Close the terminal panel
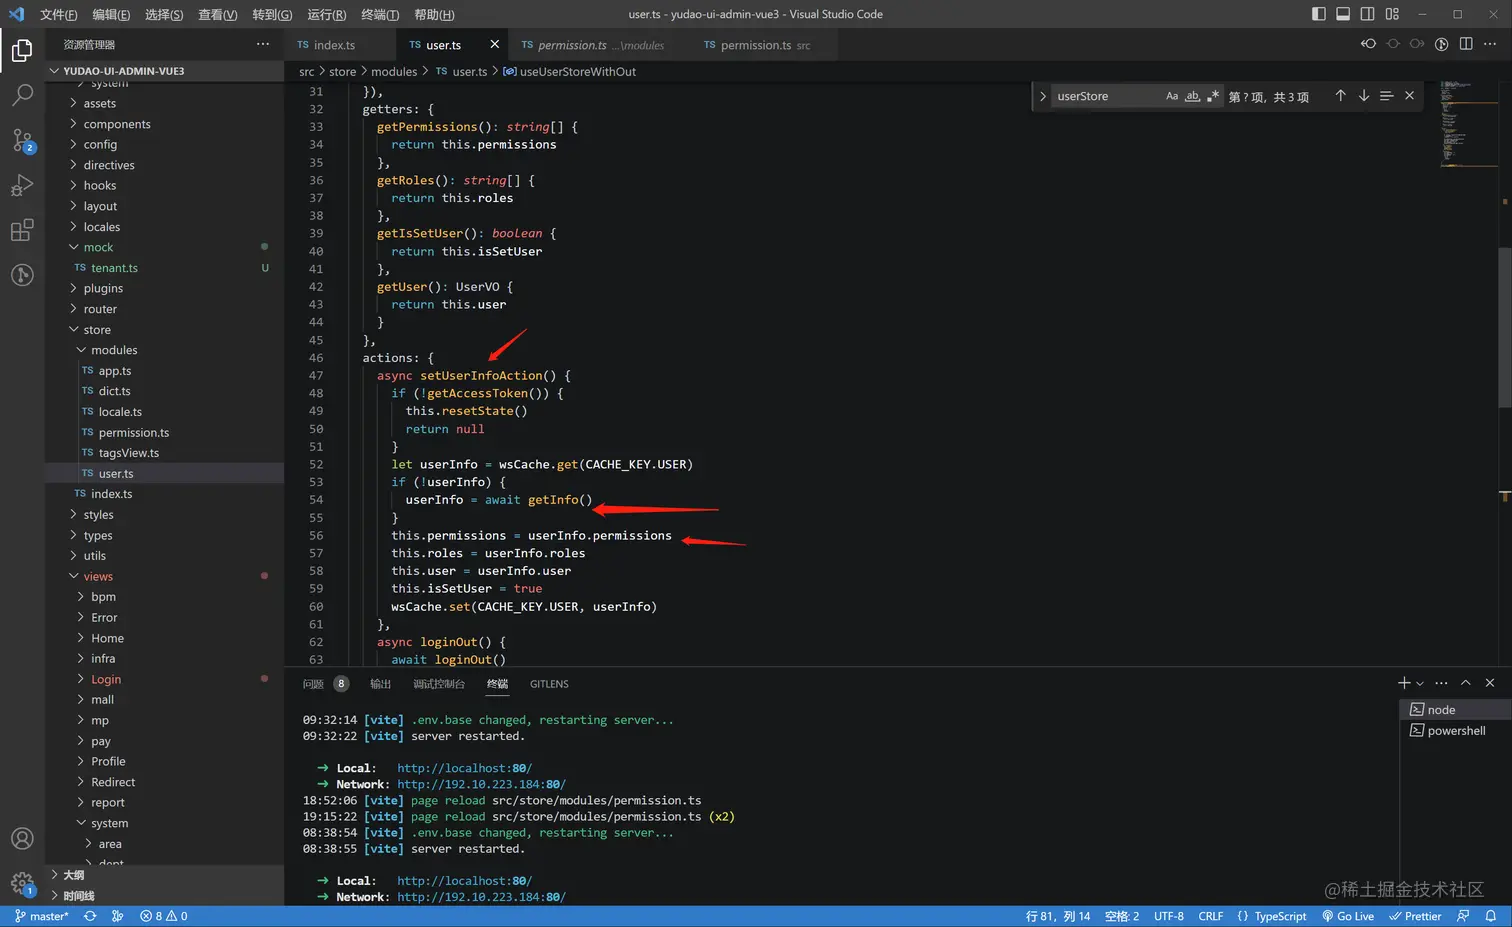The image size is (1512, 927). point(1490,683)
